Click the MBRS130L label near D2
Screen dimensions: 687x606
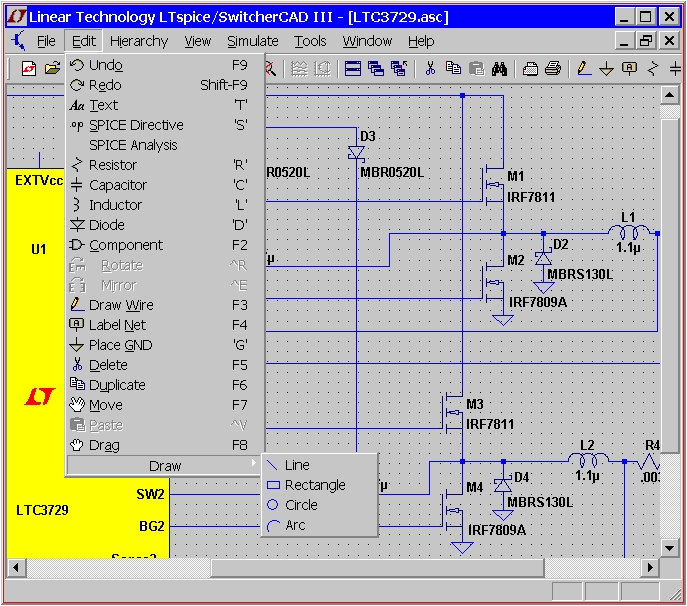point(580,275)
